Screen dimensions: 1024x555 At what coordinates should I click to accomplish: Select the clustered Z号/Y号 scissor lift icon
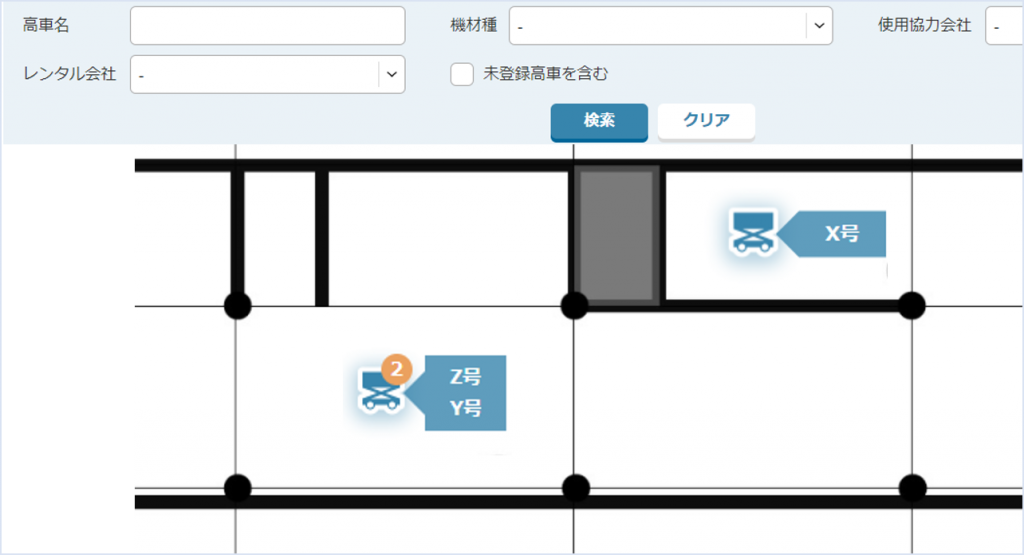(380, 391)
